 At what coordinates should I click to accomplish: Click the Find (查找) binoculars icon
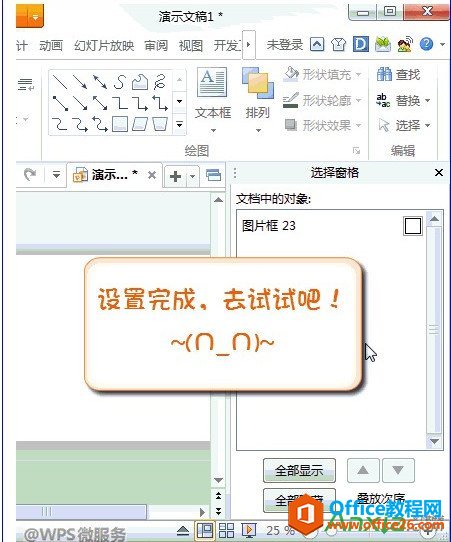pos(384,74)
